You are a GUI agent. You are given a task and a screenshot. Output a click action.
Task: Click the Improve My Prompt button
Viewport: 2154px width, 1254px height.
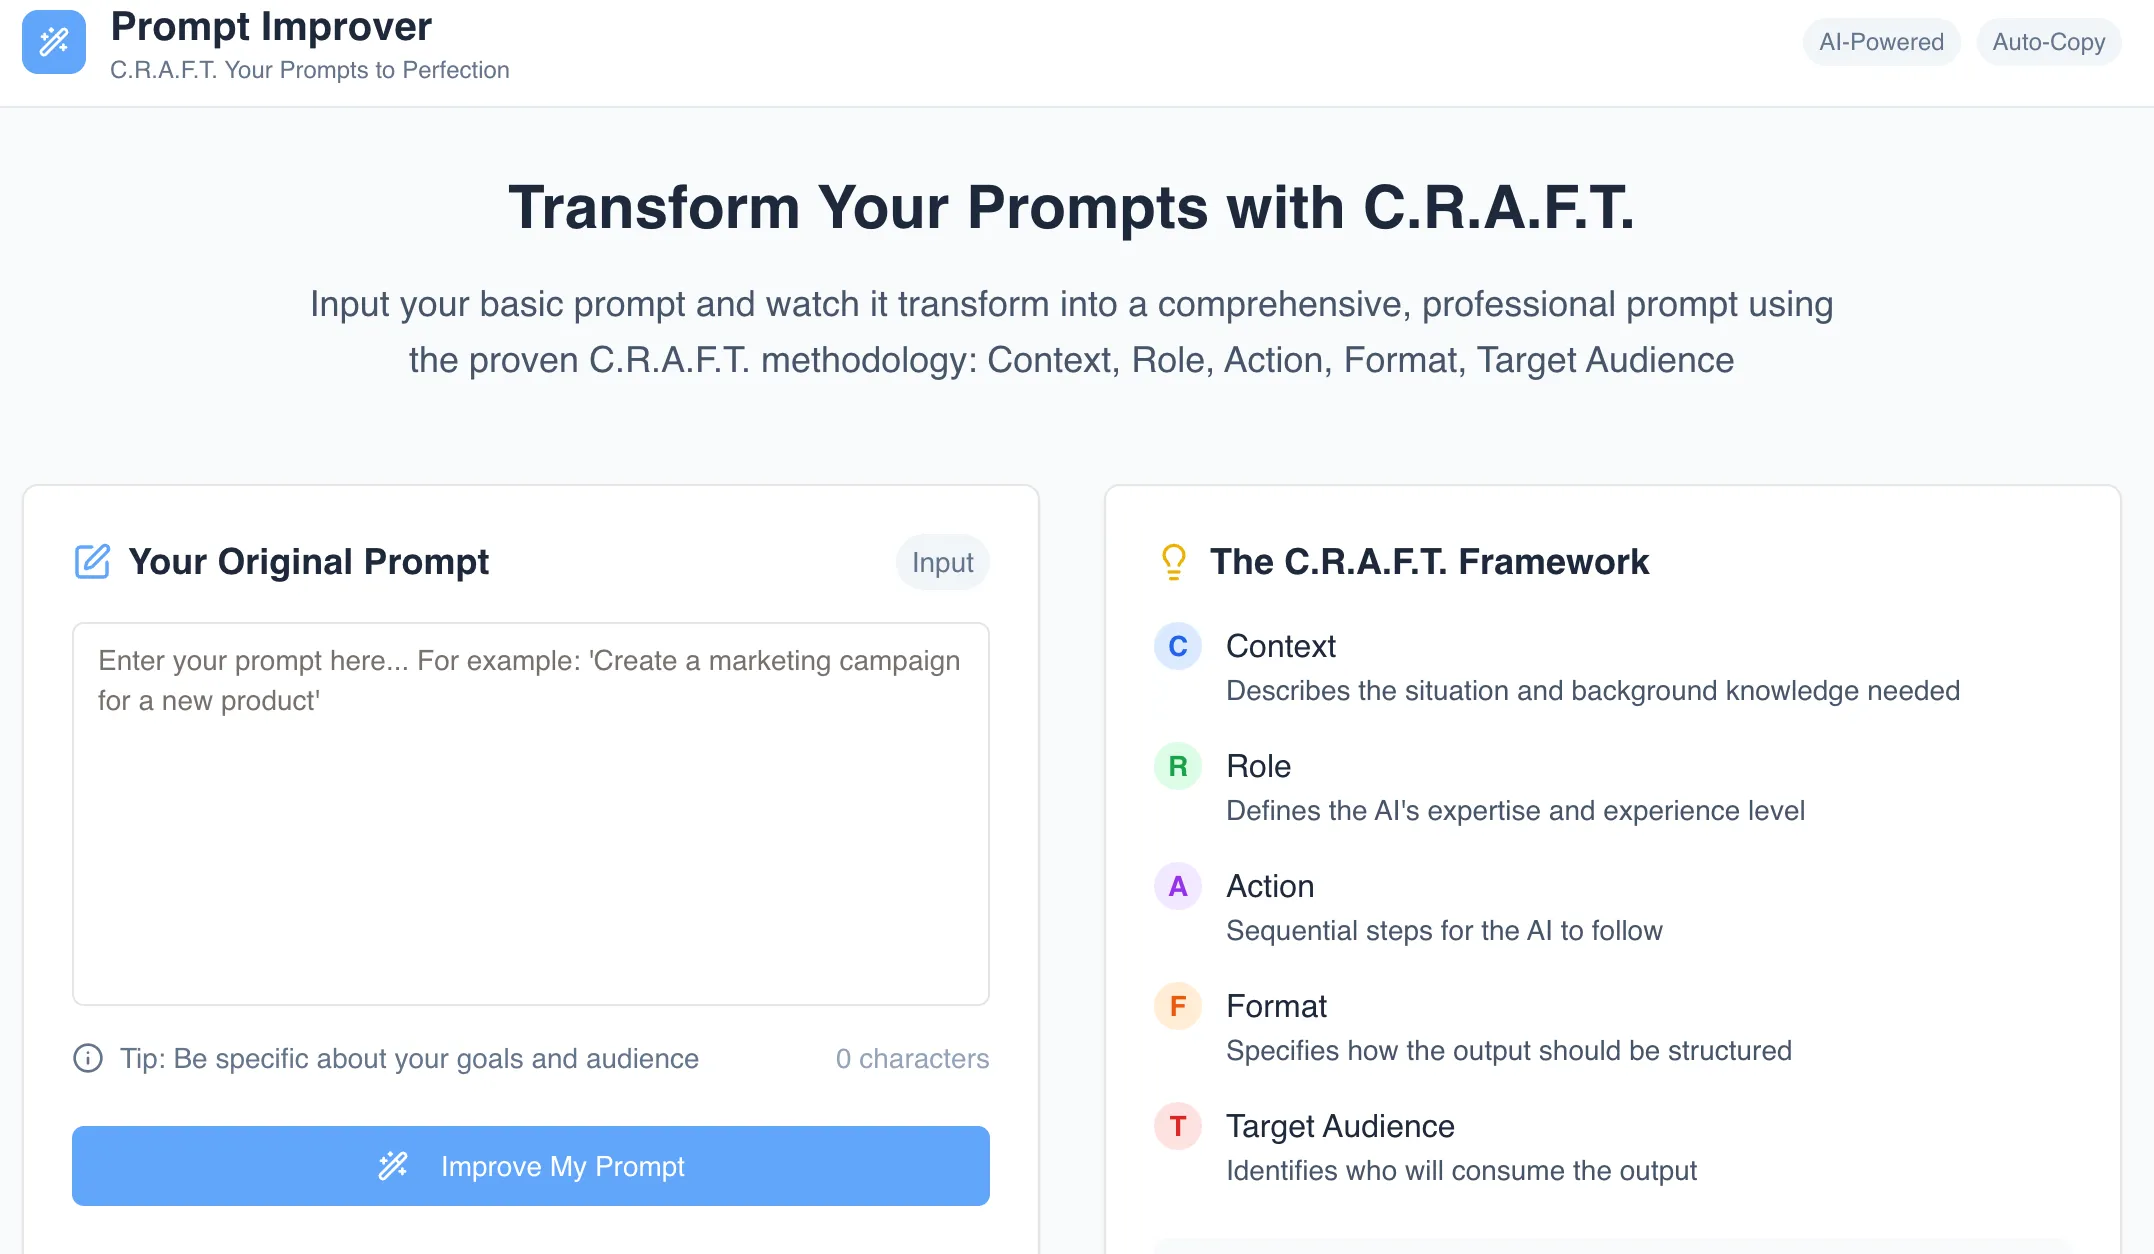tap(531, 1166)
